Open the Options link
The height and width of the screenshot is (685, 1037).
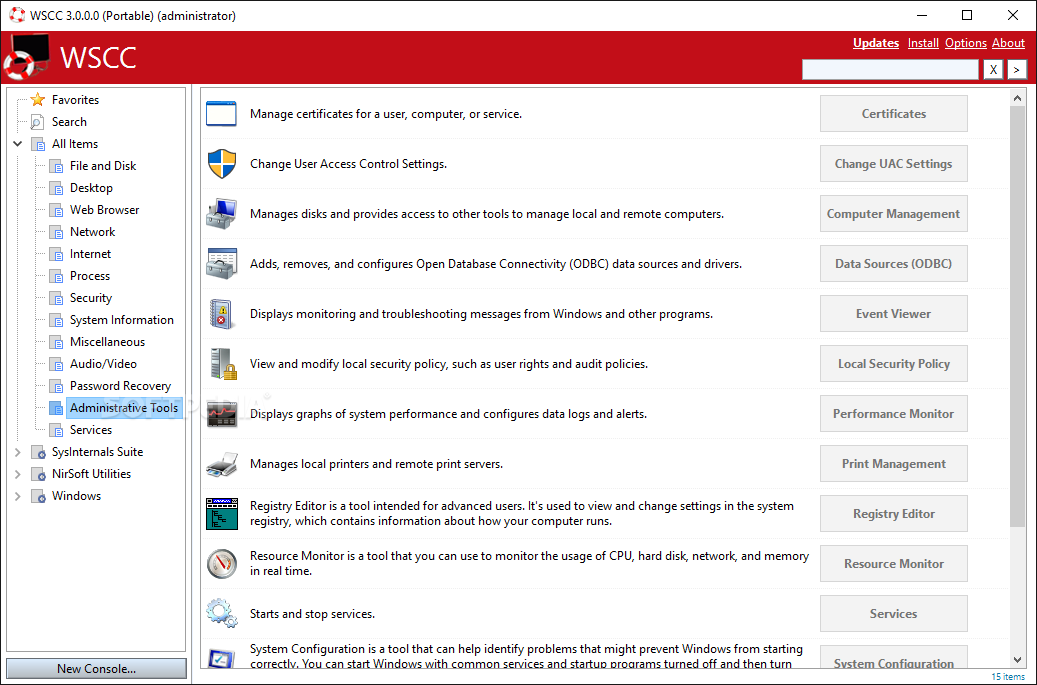tap(966, 43)
